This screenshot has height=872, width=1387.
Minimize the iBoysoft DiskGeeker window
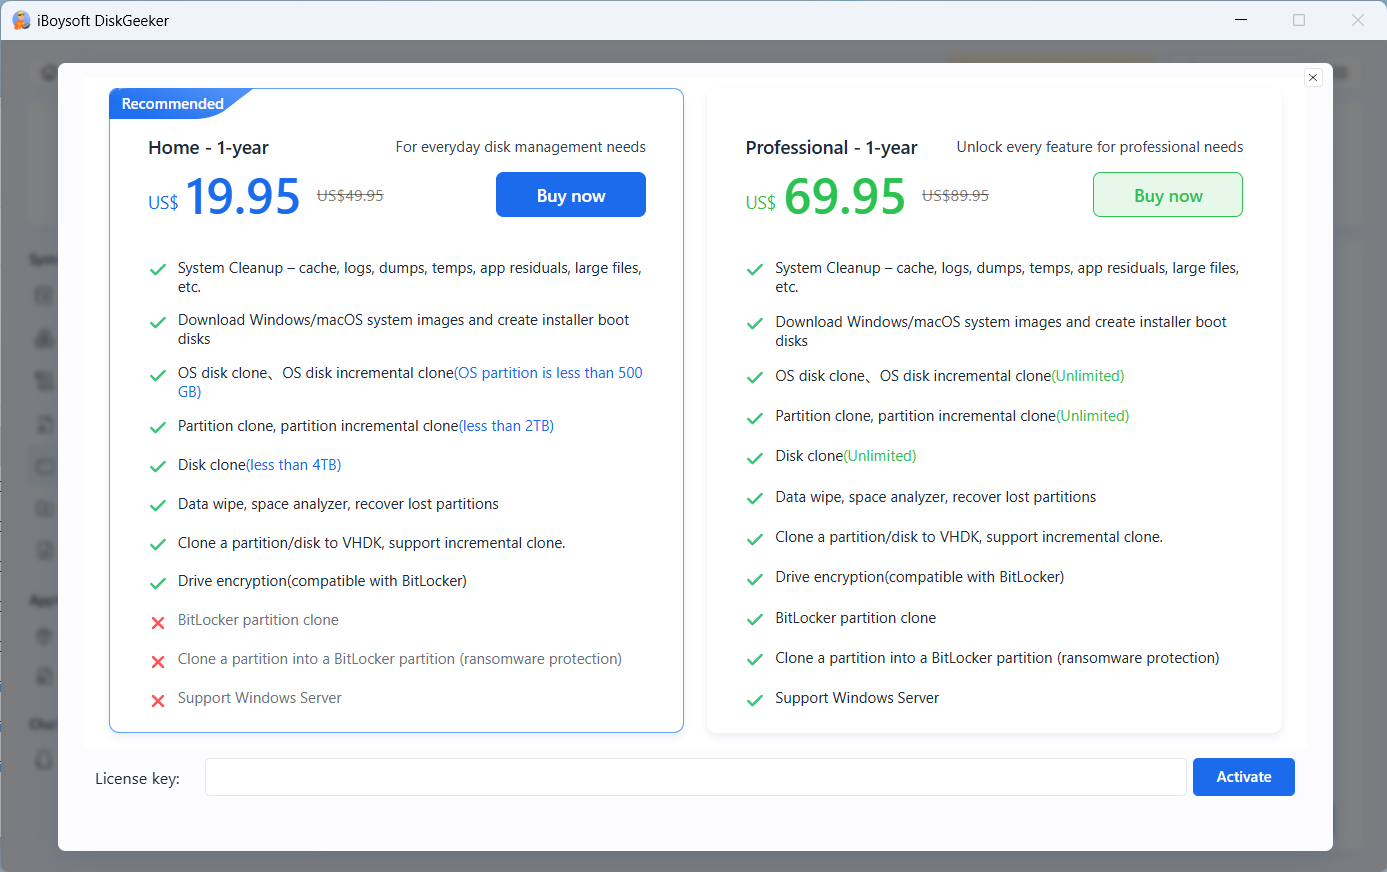pos(1241,20)
